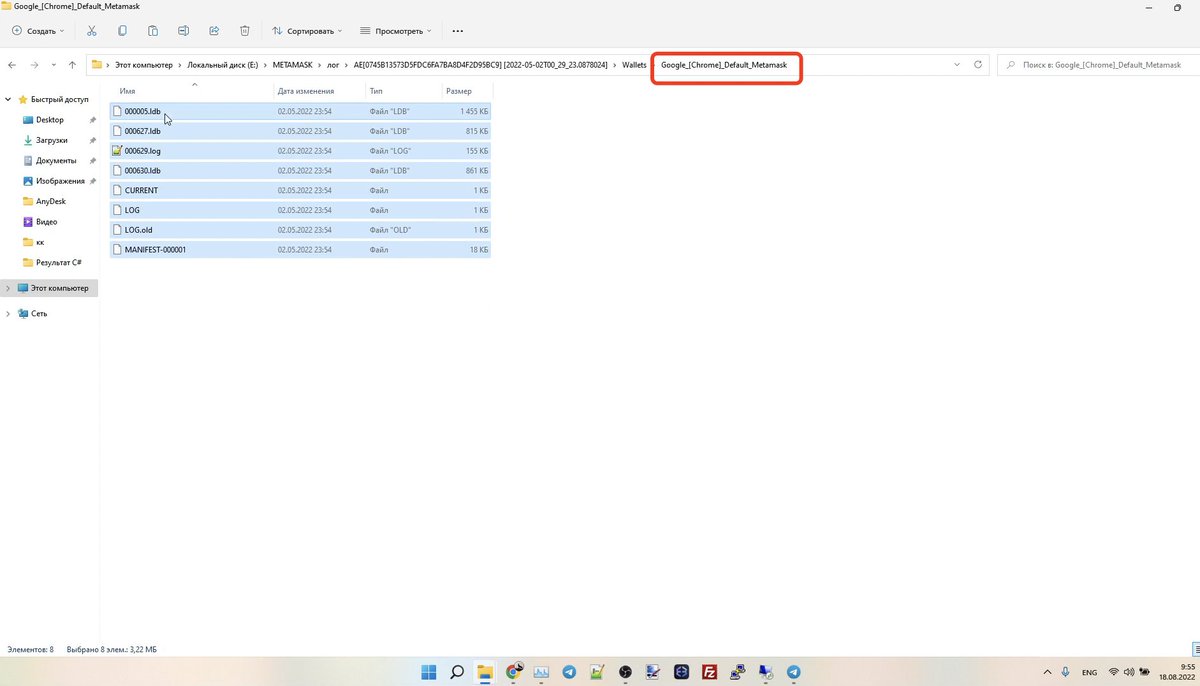
Task: Click the Copy icon in toolbar
Action: click(x=122, y=31)
